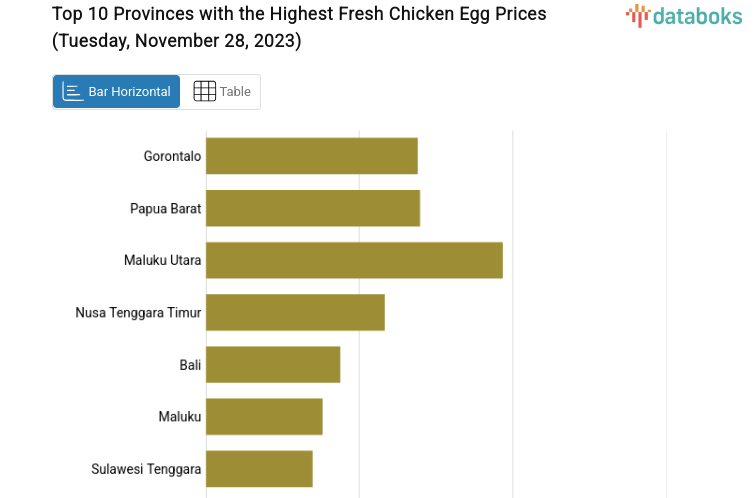
Task: Click the Nusa Tenggara Timur bar
Action: (x=295, y=312)
